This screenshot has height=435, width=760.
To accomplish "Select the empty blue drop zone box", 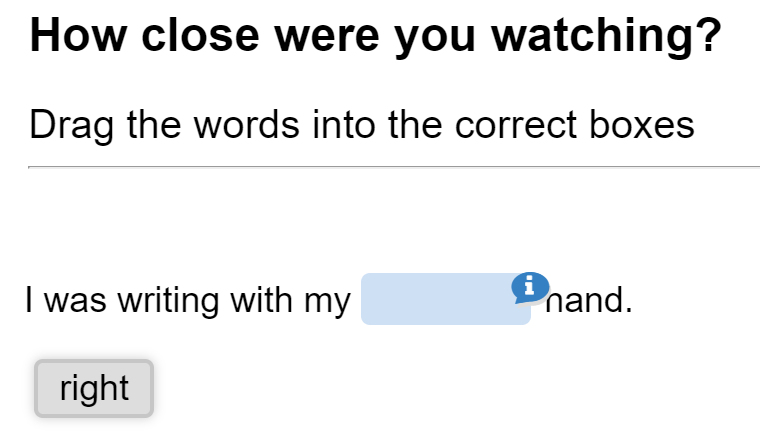I will (446, 299).
